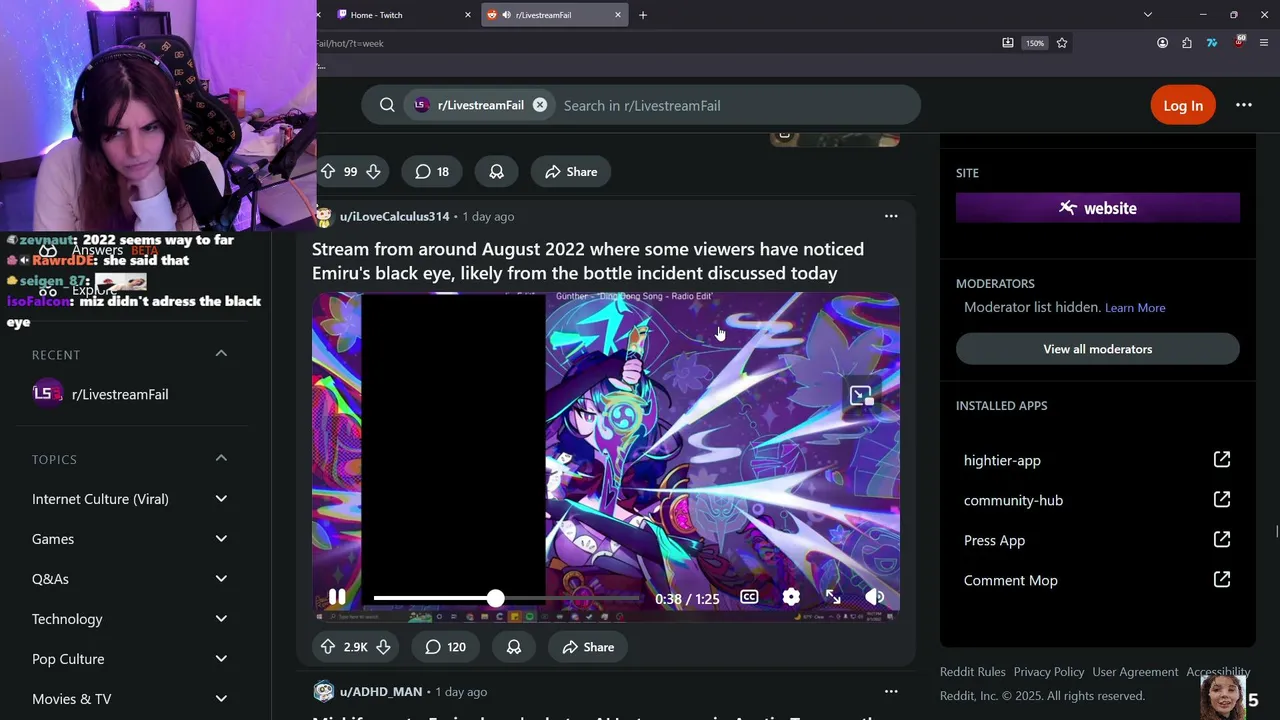Open Learn More about hidden moderators
The image size is (1280, 720).
[1135, 308]
